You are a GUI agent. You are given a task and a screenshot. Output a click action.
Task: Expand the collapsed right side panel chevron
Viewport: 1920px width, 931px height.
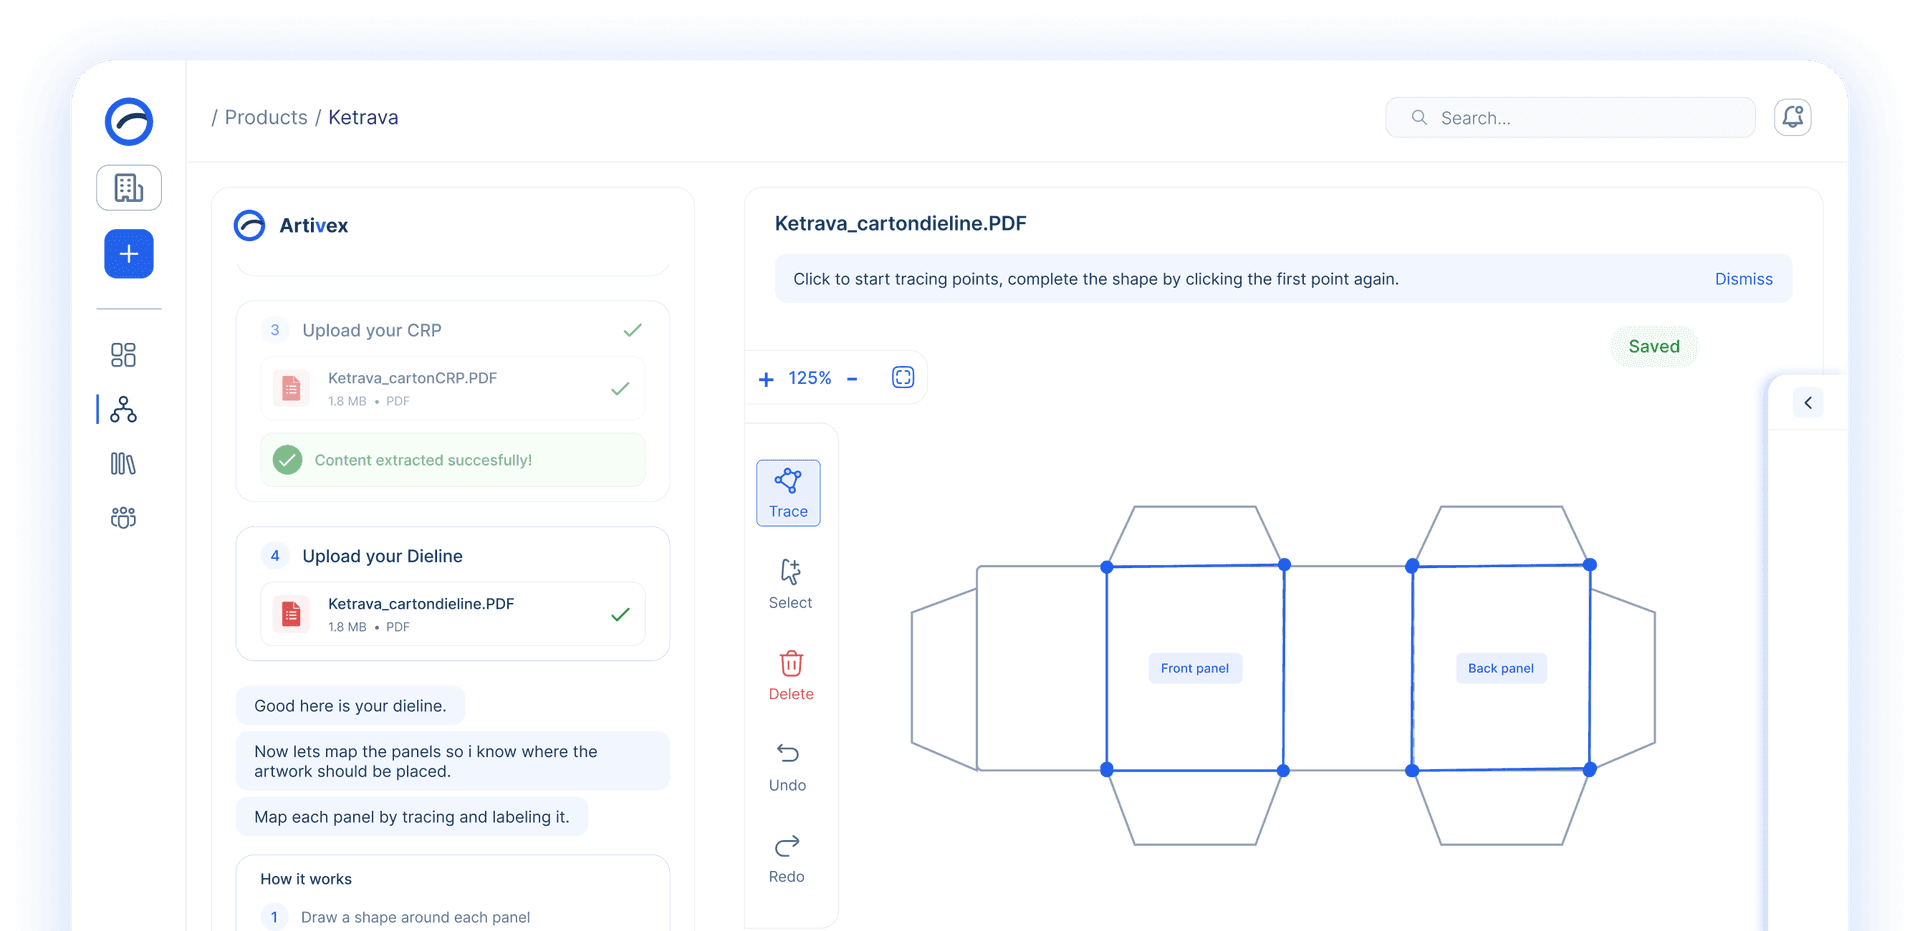(x=1808, y=403)
